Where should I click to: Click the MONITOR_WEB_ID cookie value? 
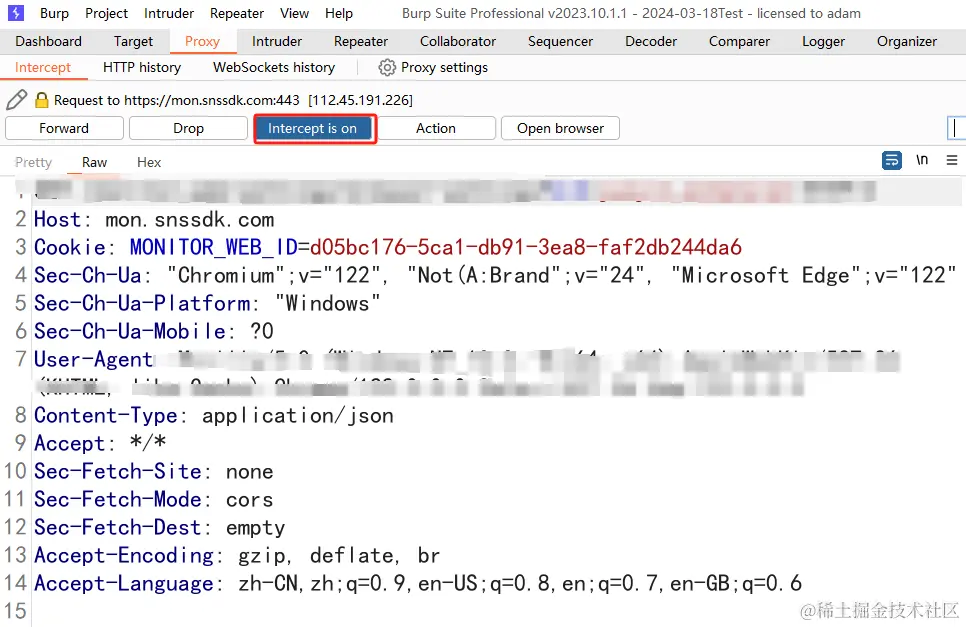click(526, 247)
